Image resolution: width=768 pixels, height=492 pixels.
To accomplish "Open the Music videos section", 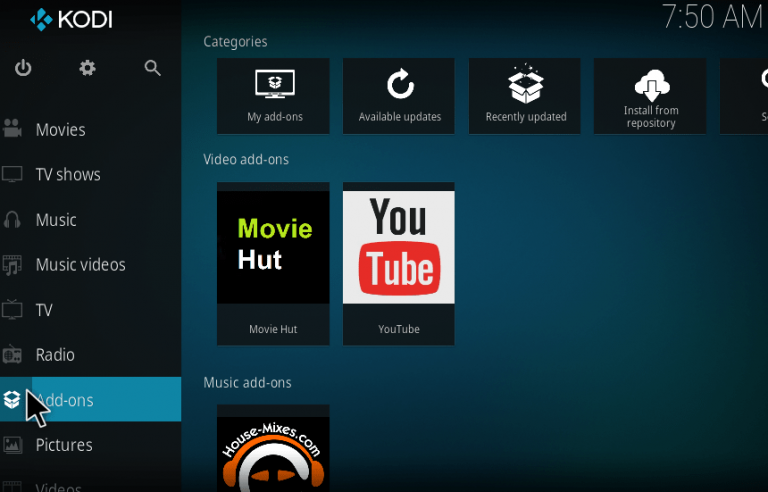I will pos(91,265).
